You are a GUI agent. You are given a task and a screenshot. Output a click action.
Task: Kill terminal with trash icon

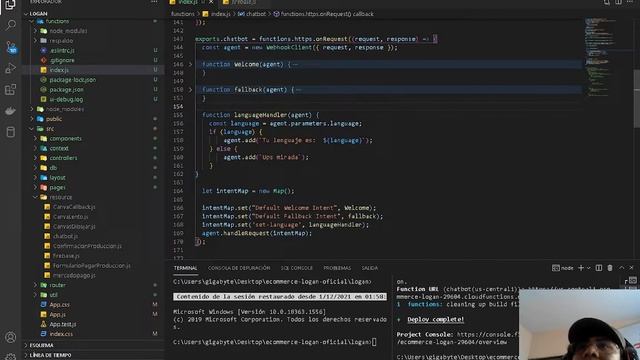click(610, 268)
